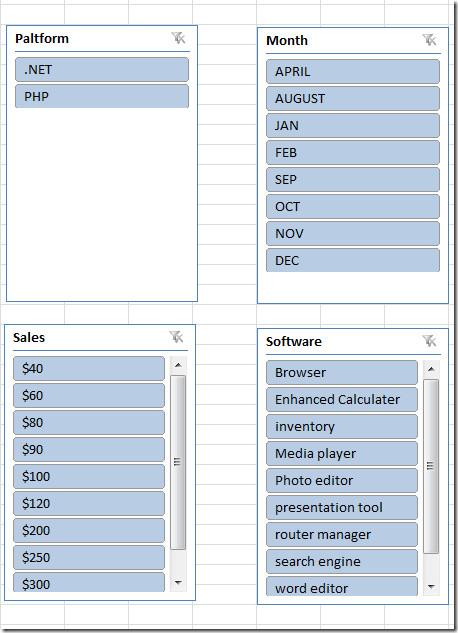
Task: Select the $100 sales item
Action: click(x=89, y=476)
